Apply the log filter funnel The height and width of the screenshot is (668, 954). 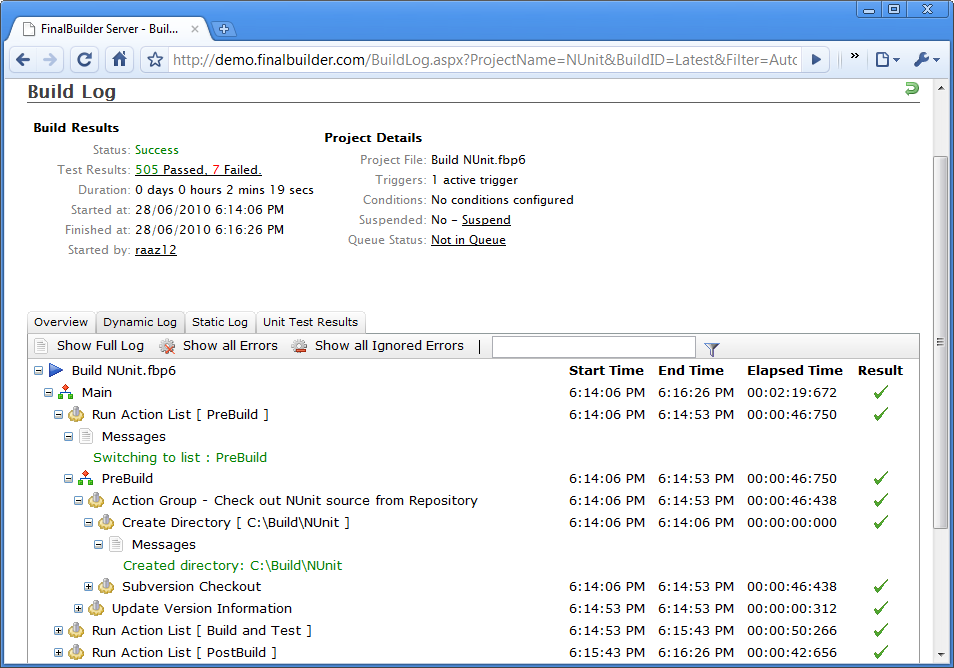(712, 349)
